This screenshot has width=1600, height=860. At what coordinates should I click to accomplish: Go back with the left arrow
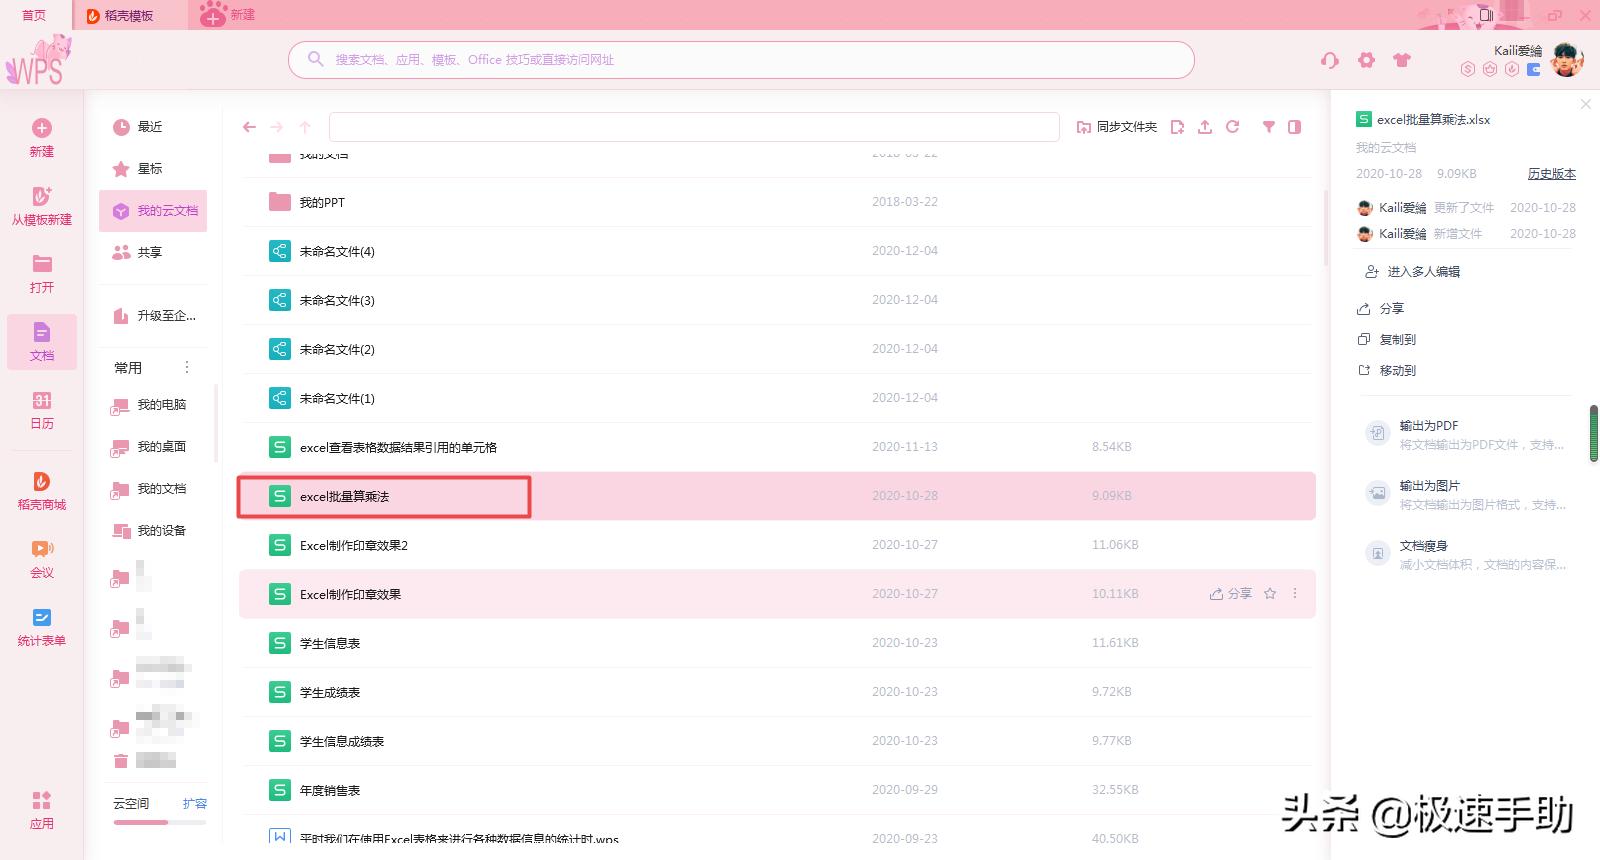coord(249,127)
